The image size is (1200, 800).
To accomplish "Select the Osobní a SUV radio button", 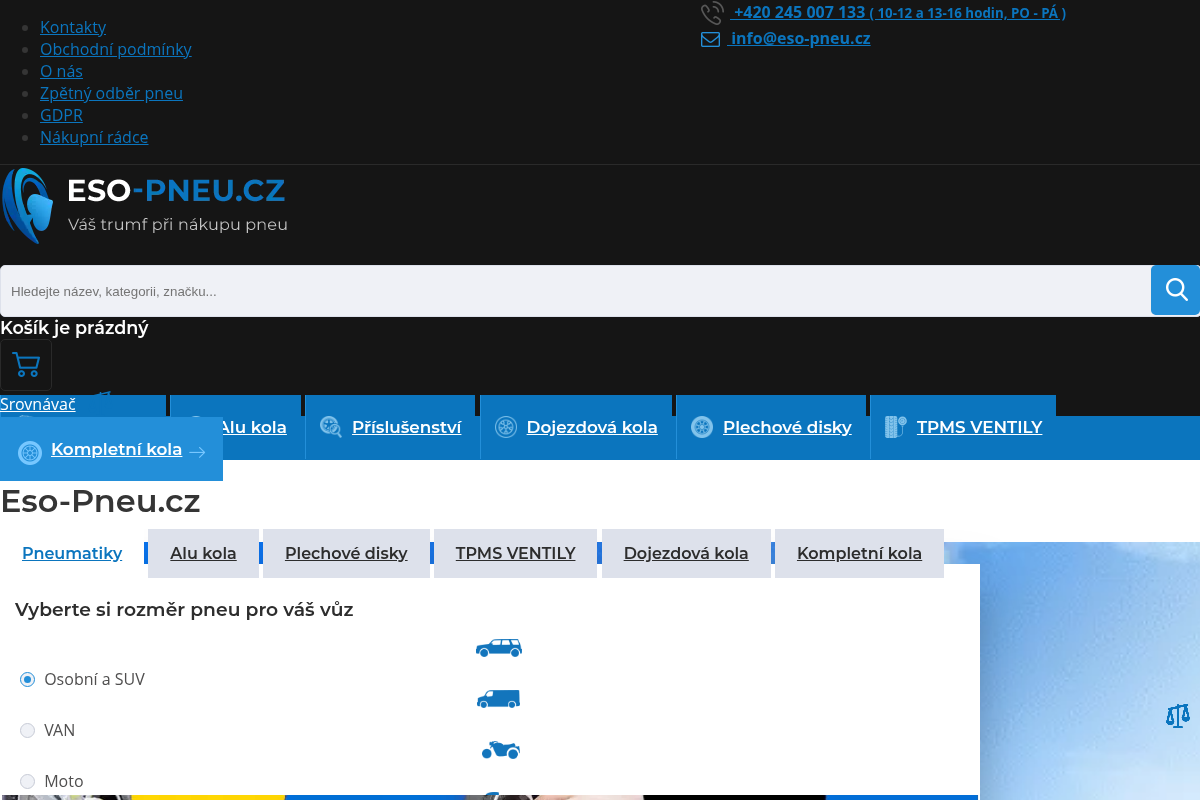I will (28, 679).
